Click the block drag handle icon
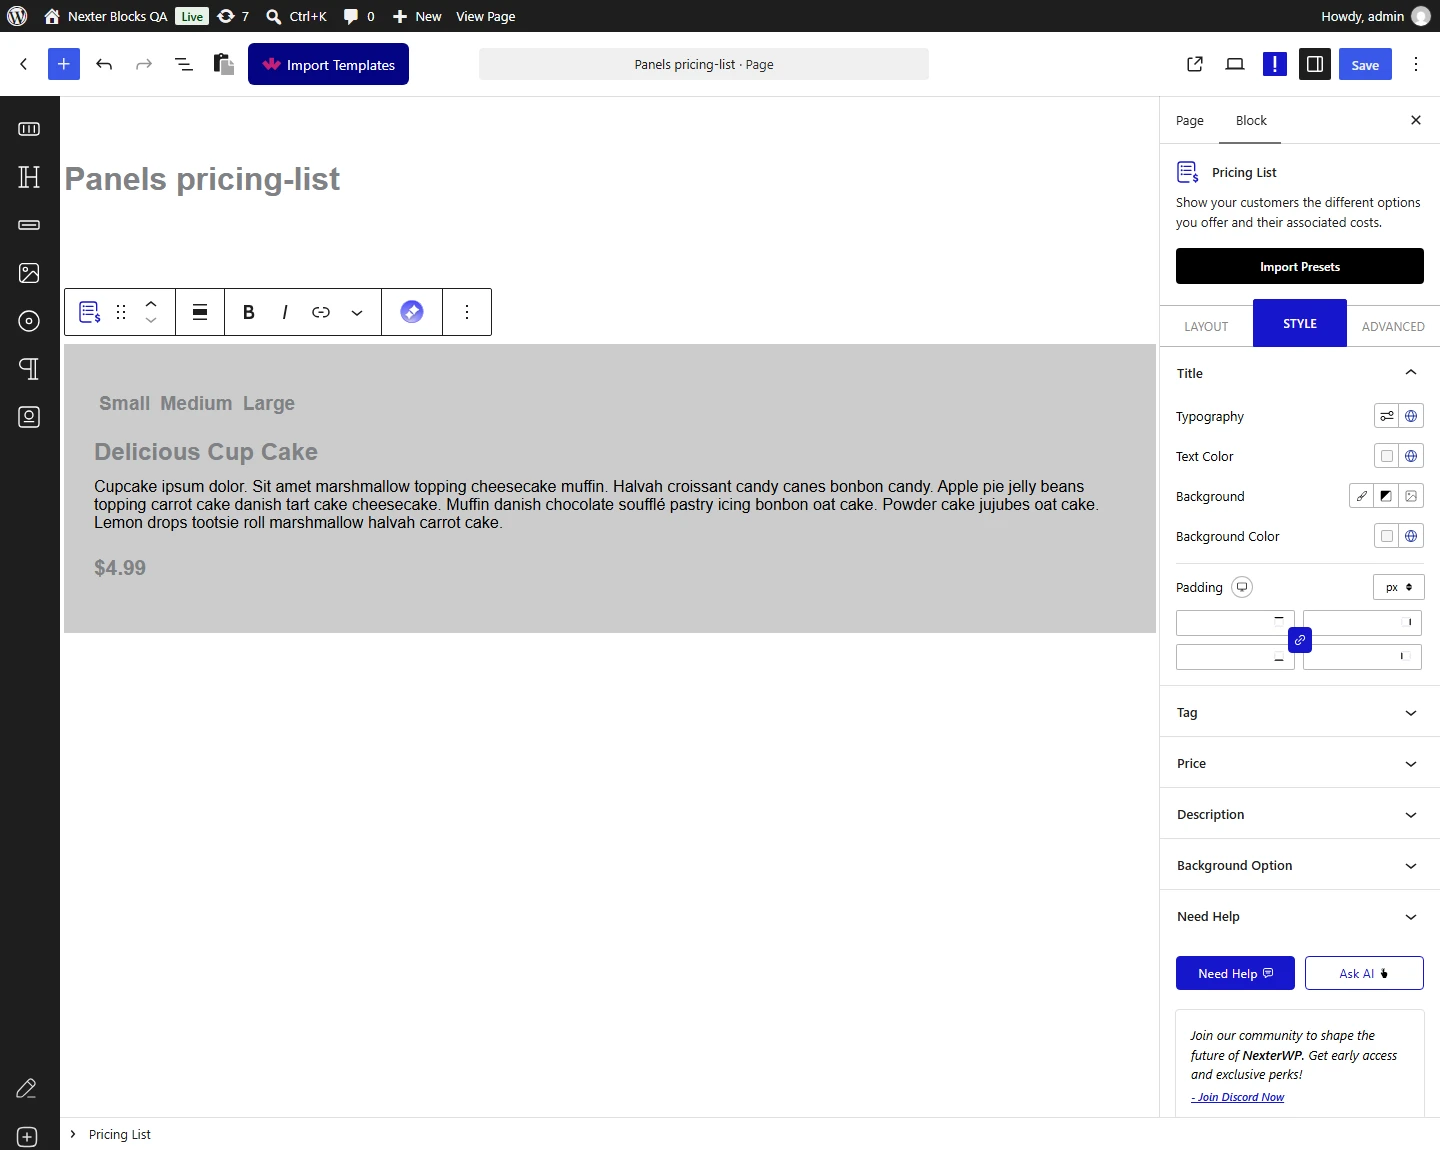Screen dimensions: 1440x1150 click(121, 312)
